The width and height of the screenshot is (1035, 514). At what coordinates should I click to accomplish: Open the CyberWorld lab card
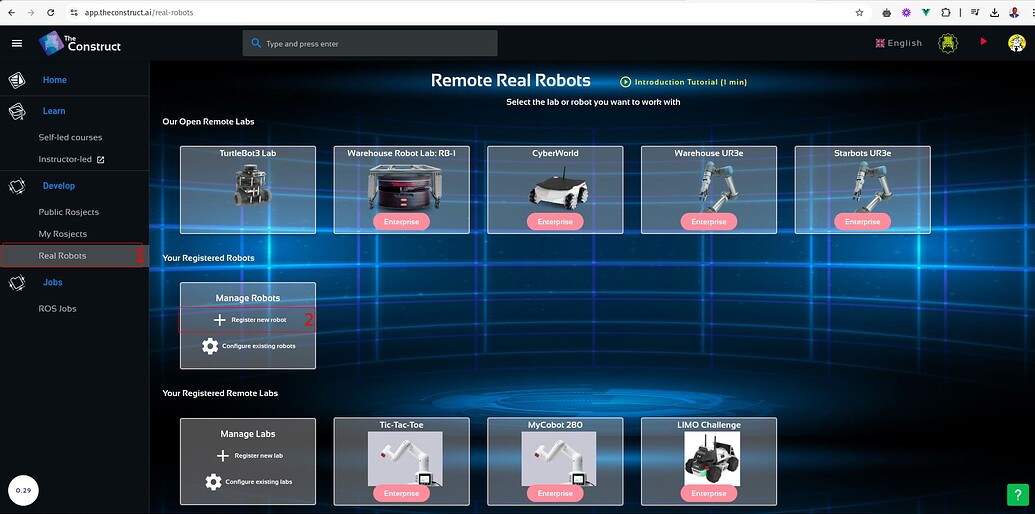pyautogui.click(x=555, y=190)
